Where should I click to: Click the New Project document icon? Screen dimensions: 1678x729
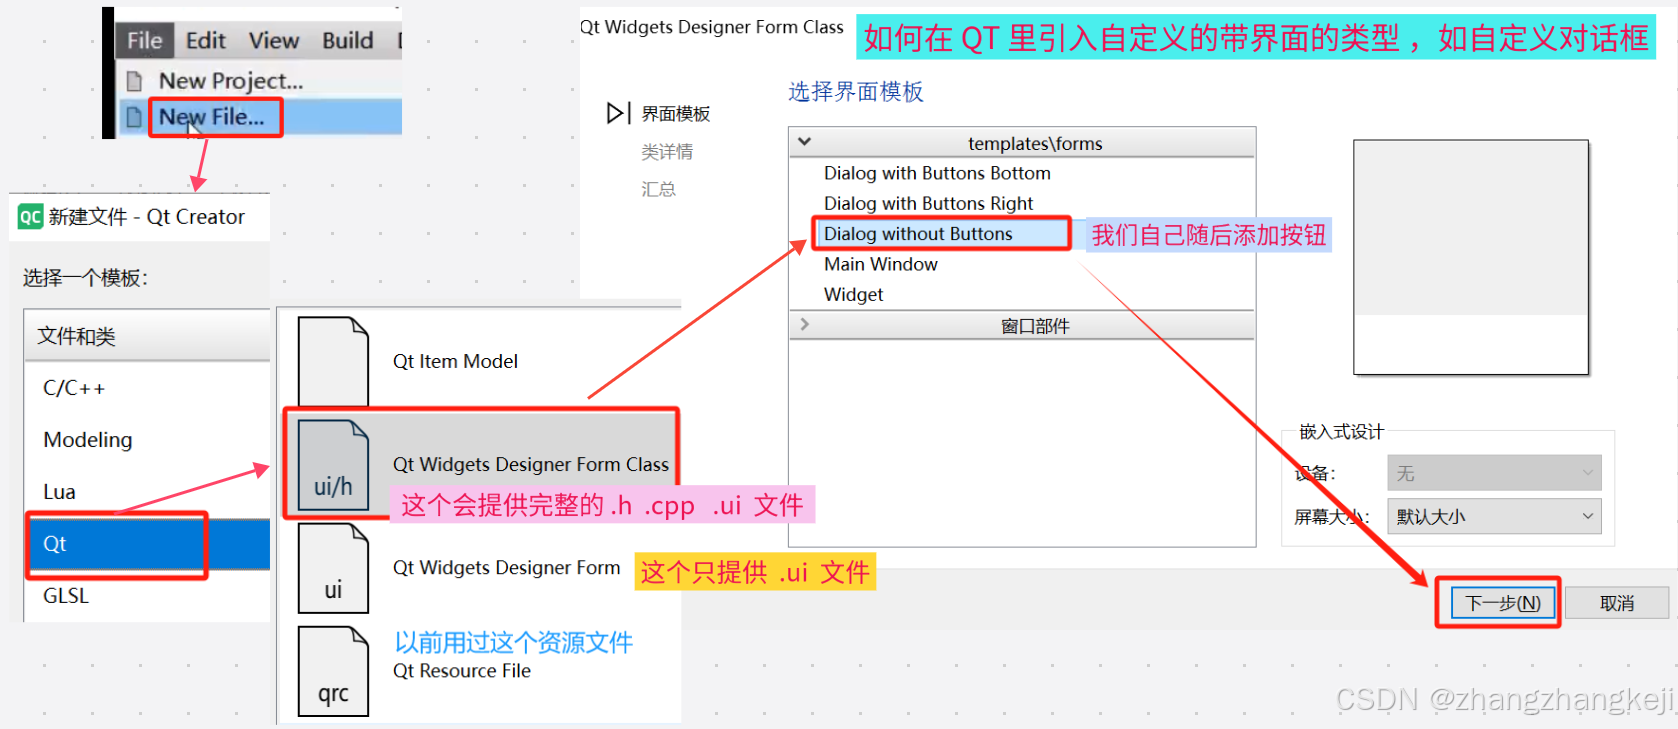(x=134, y=81)
